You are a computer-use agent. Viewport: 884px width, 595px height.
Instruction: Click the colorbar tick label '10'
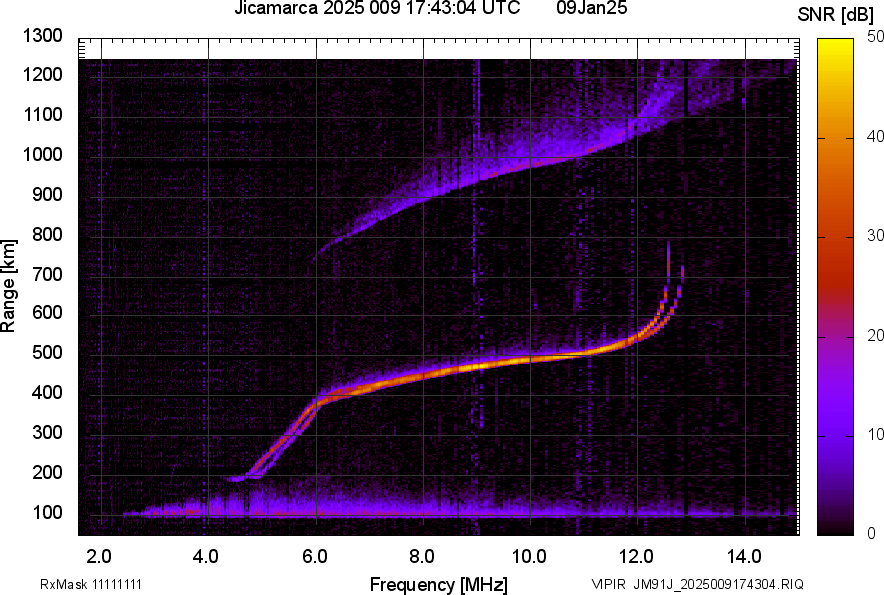point(876,434)
